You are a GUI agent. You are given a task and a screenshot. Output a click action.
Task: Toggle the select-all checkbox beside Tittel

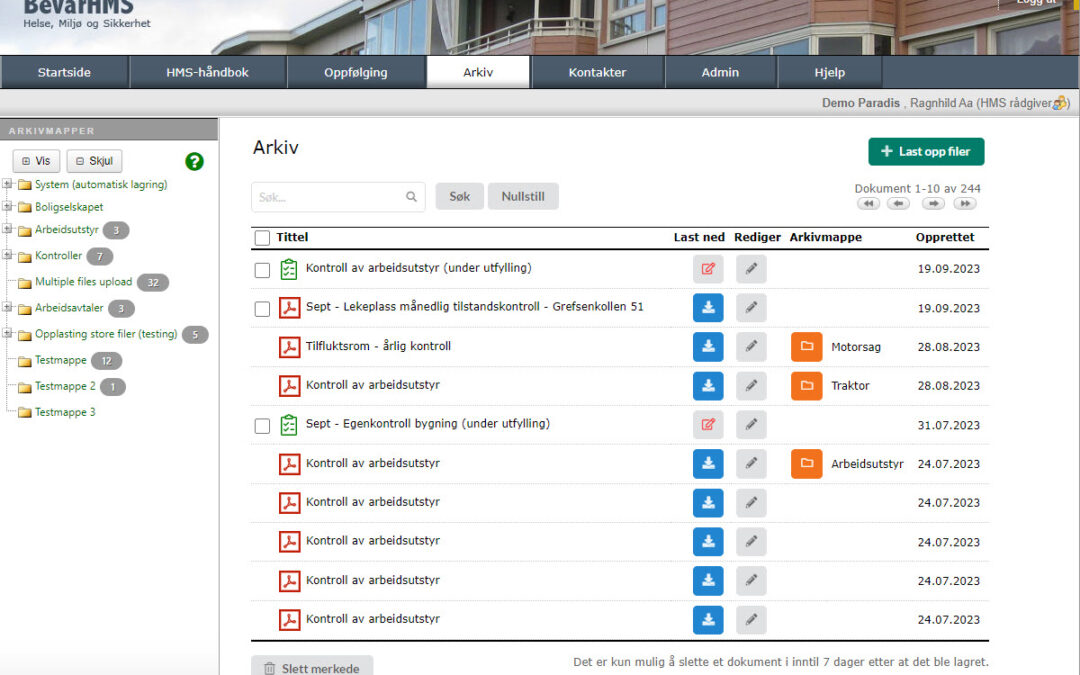coord(262,238)
